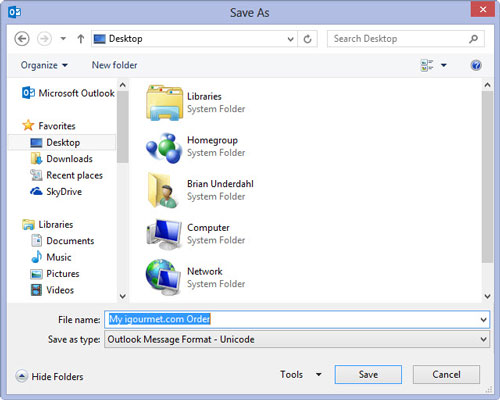Click the Outlook icon in title bar
The width and height of the screenshot is (500, 400).
pos(15,12)
